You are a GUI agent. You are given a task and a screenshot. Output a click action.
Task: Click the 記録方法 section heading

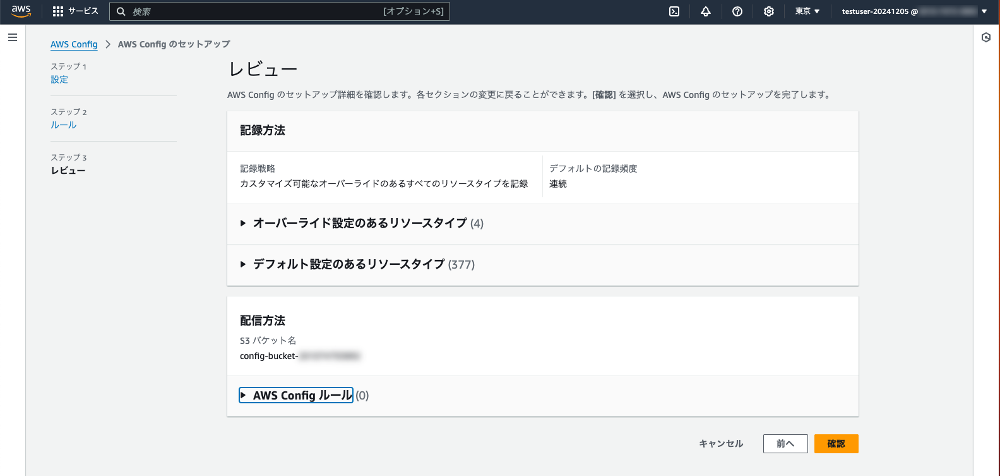tap(262, 131)
